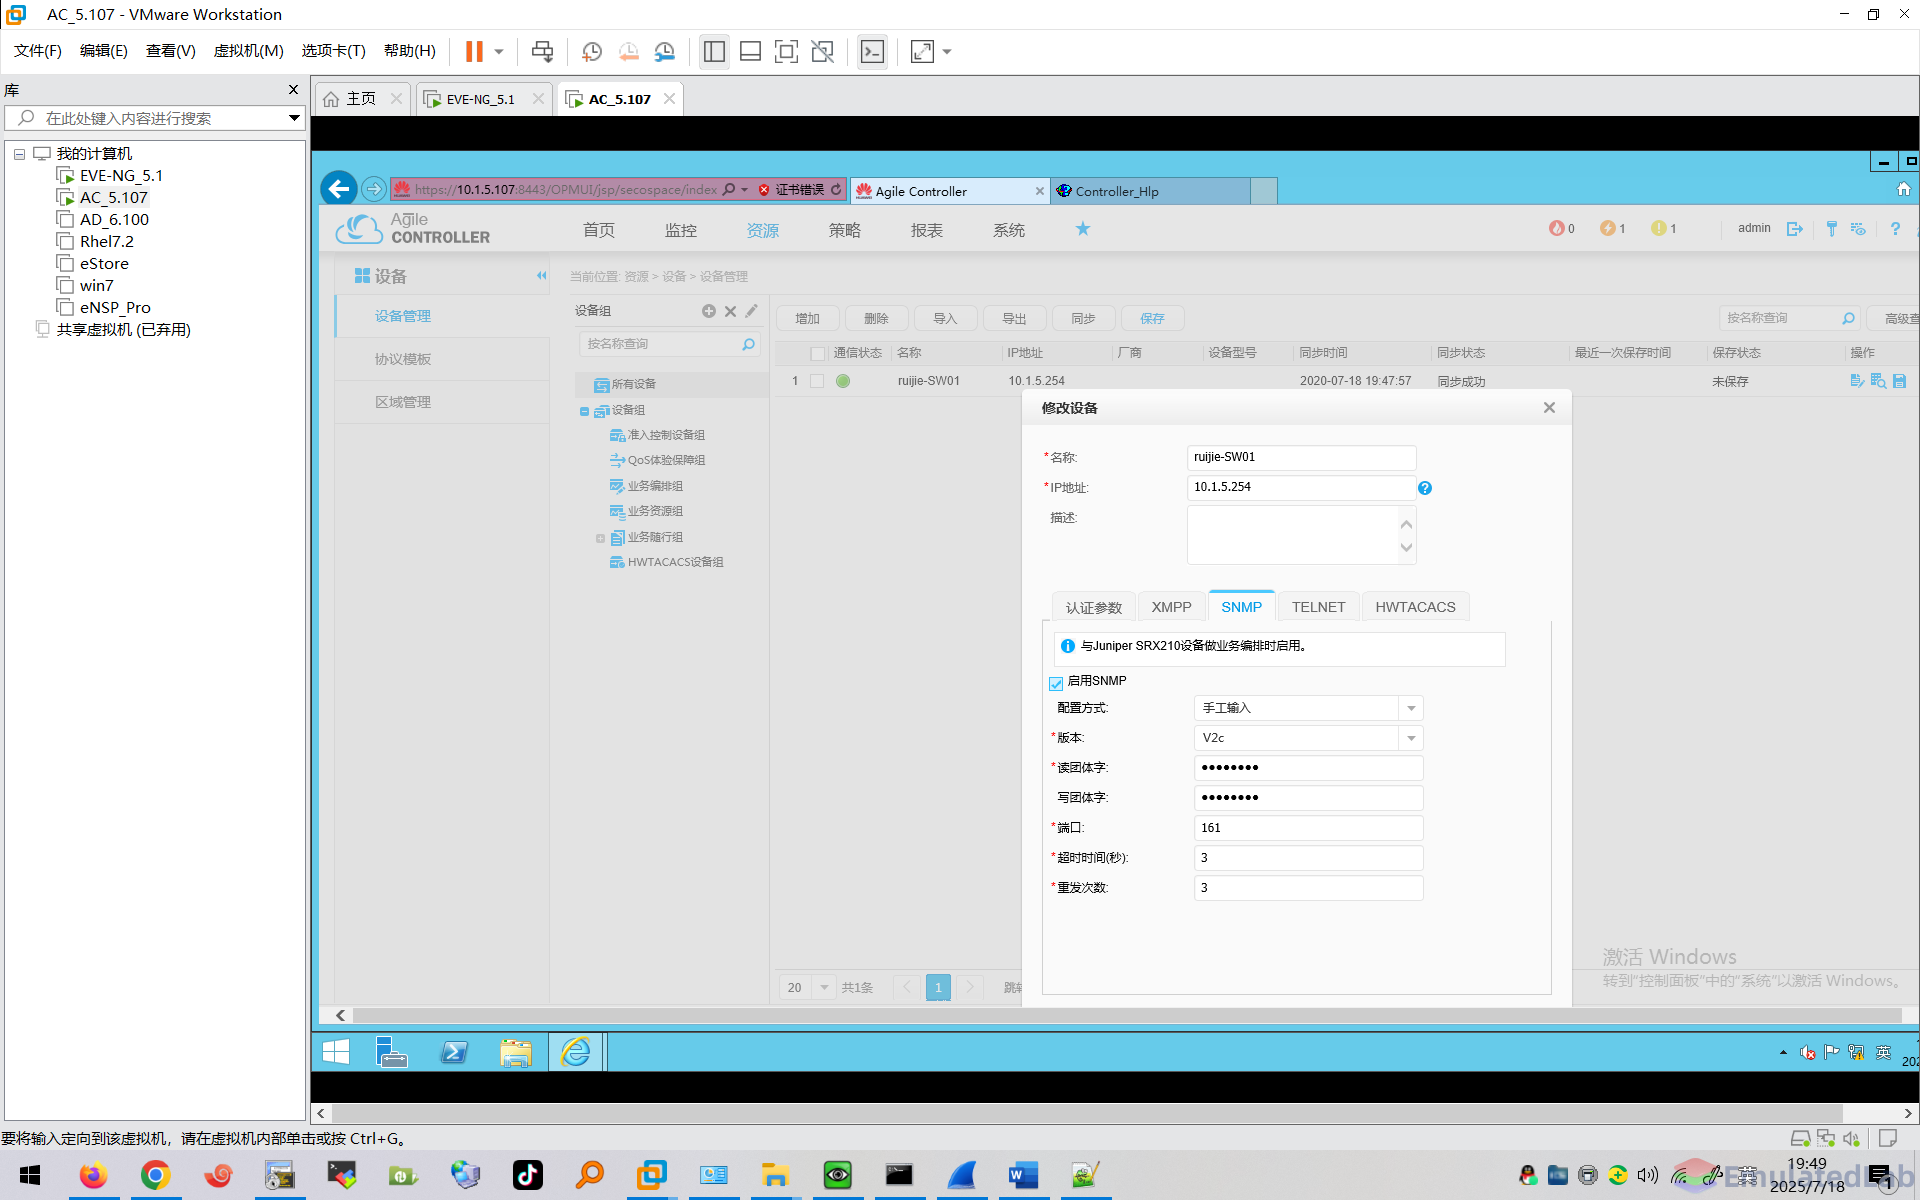Open the 策略 navigation menu

(845, 230)
